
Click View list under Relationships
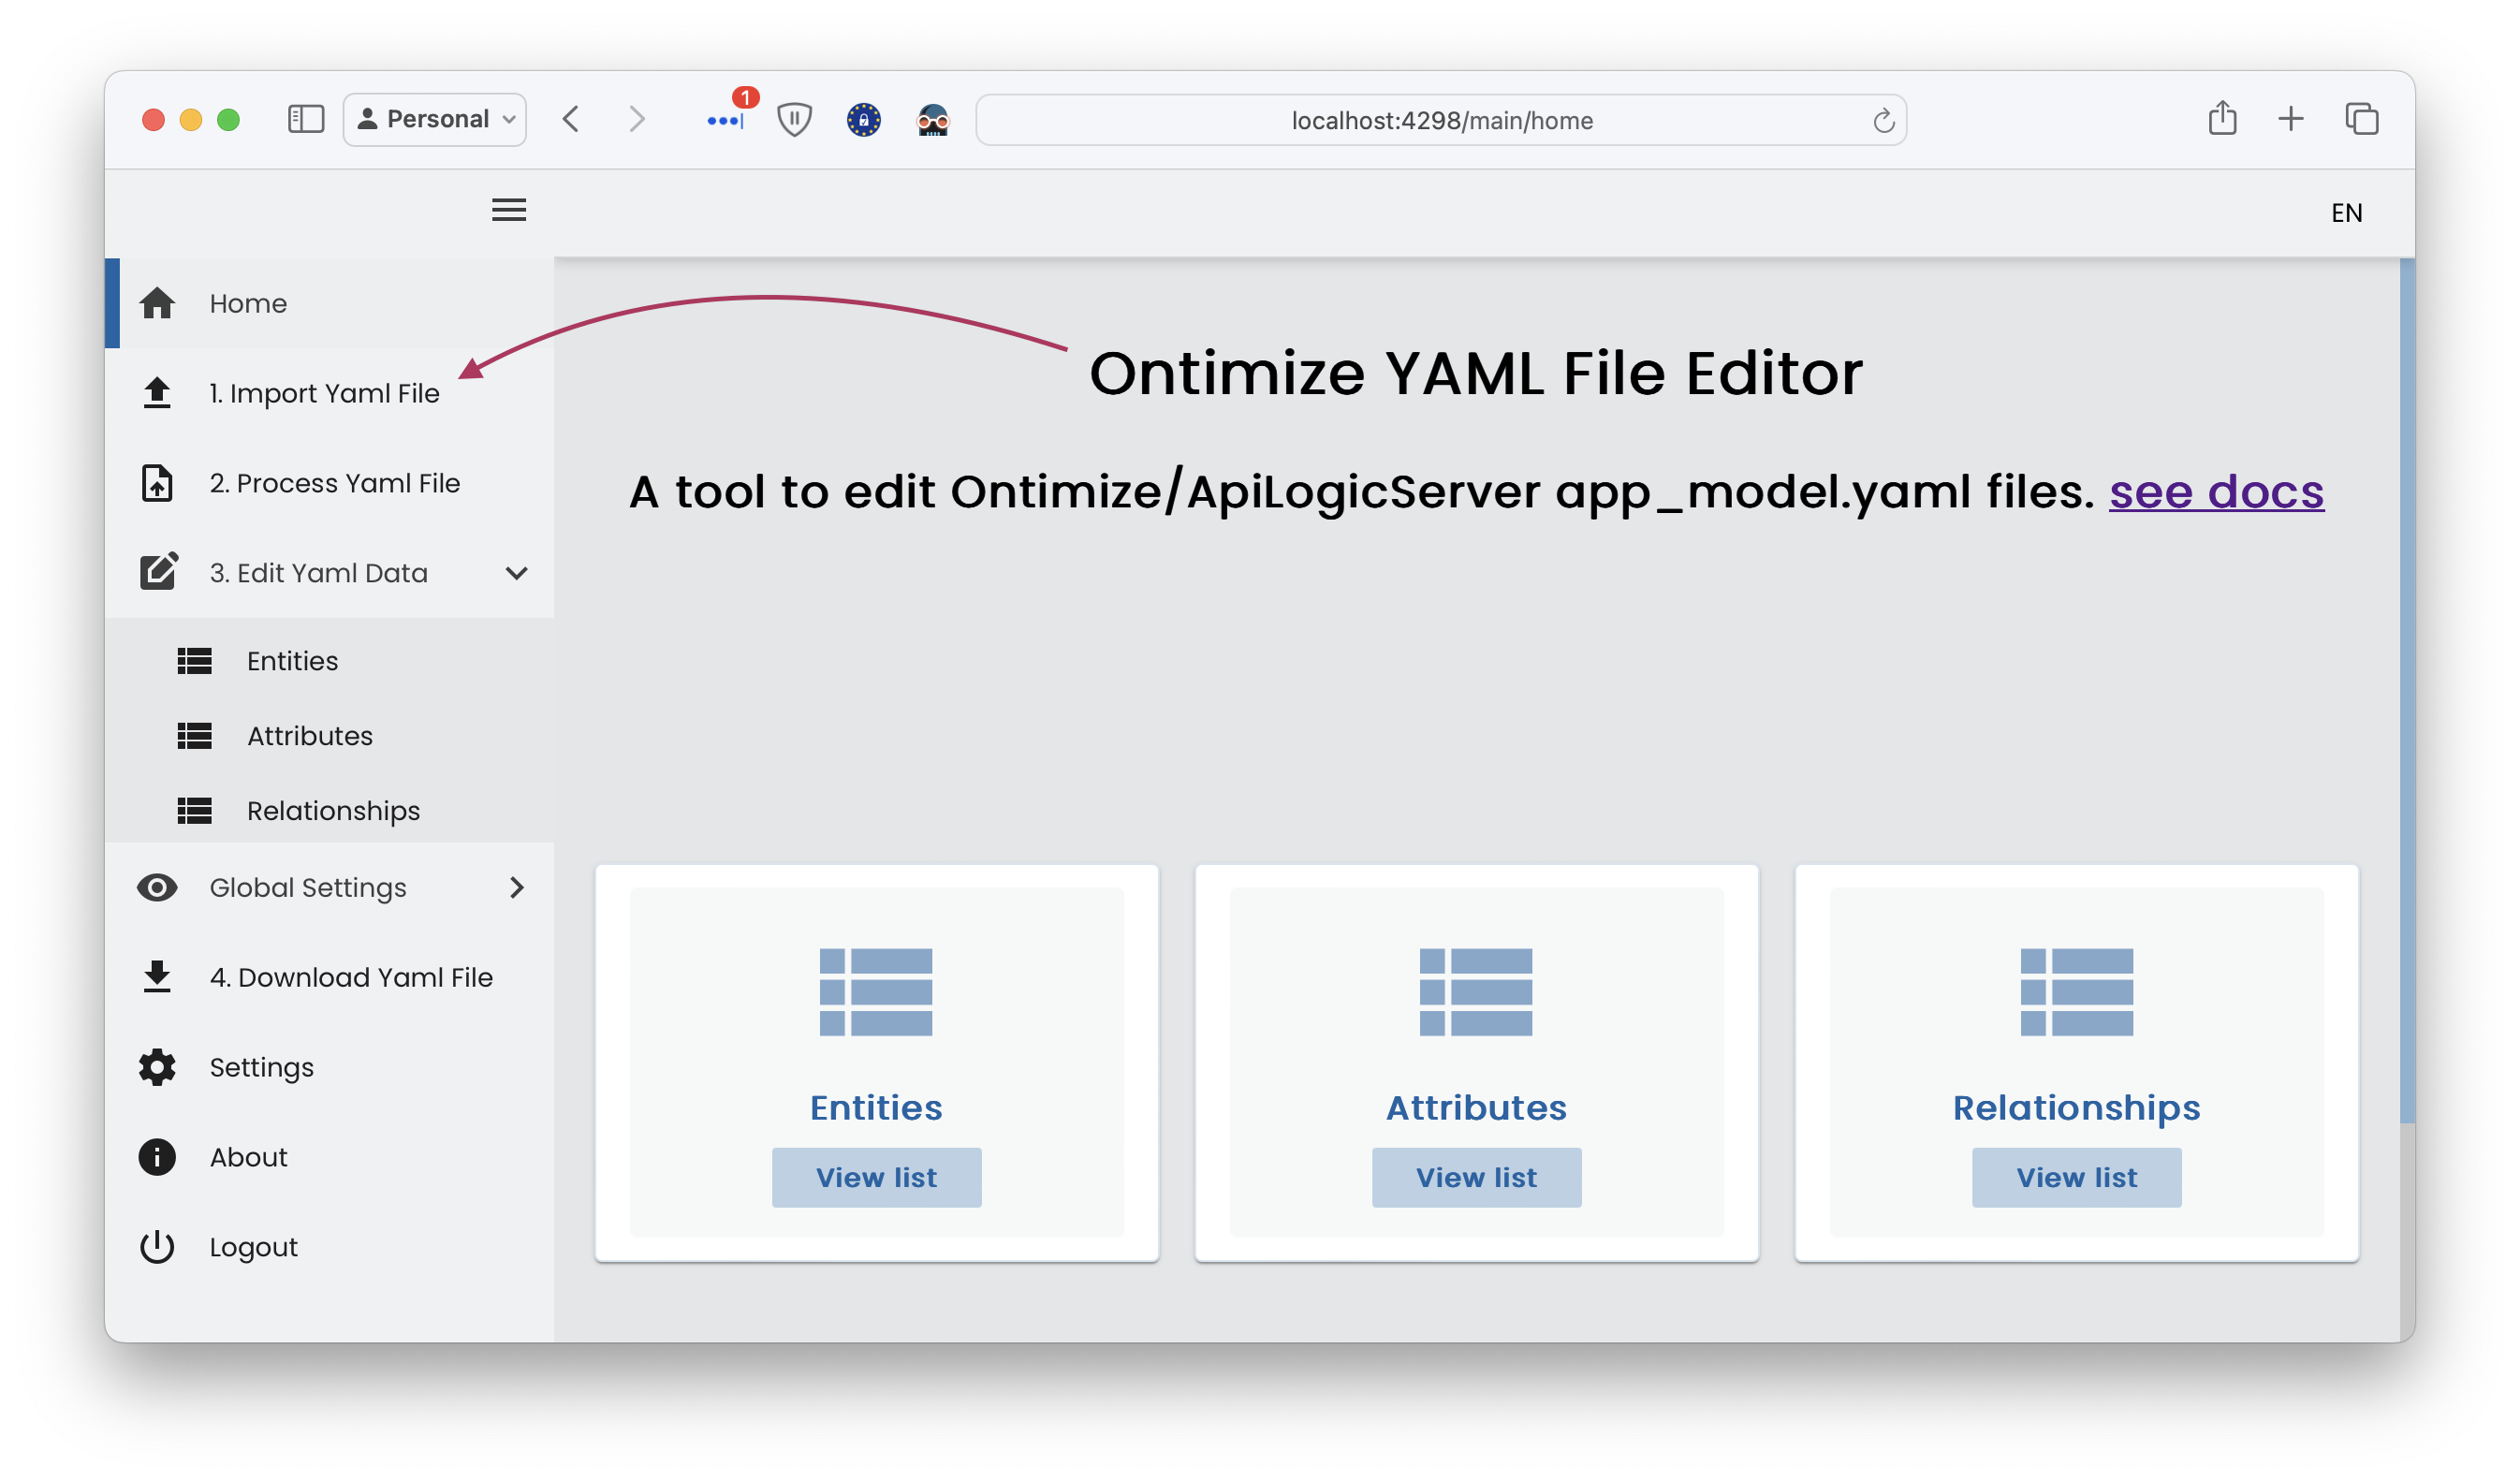[2077, 1177]
